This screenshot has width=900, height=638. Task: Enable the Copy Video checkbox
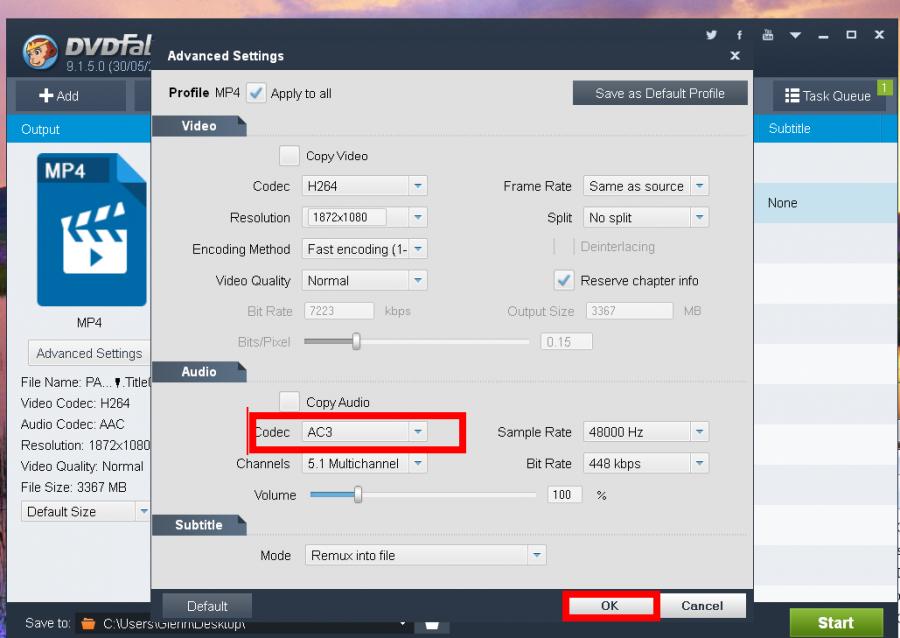[289, 156]
